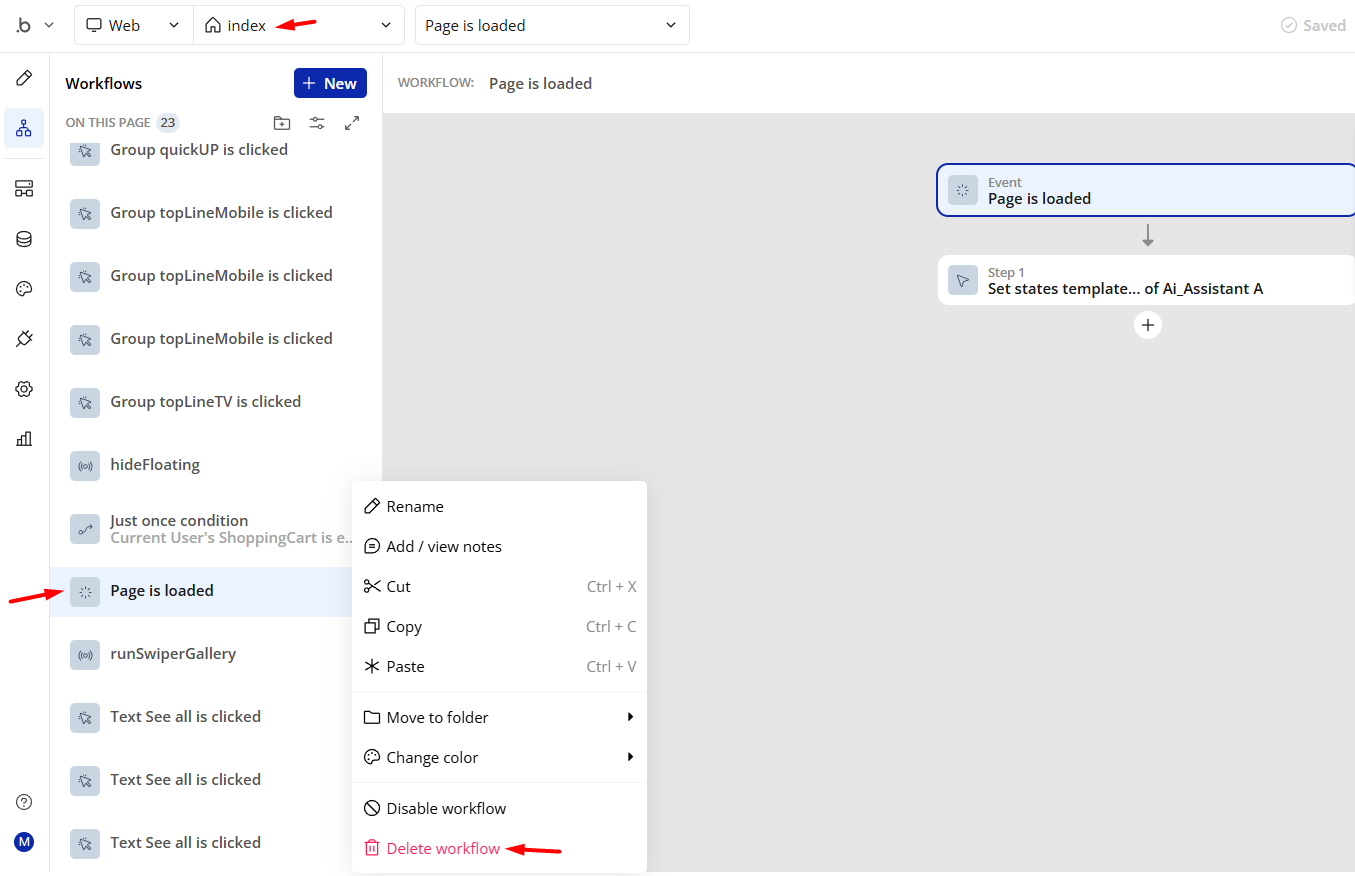Open the Design tab pencil icon
Image resolution: width=1355 pixels, height=876 pixels.
tap(24, 78)
